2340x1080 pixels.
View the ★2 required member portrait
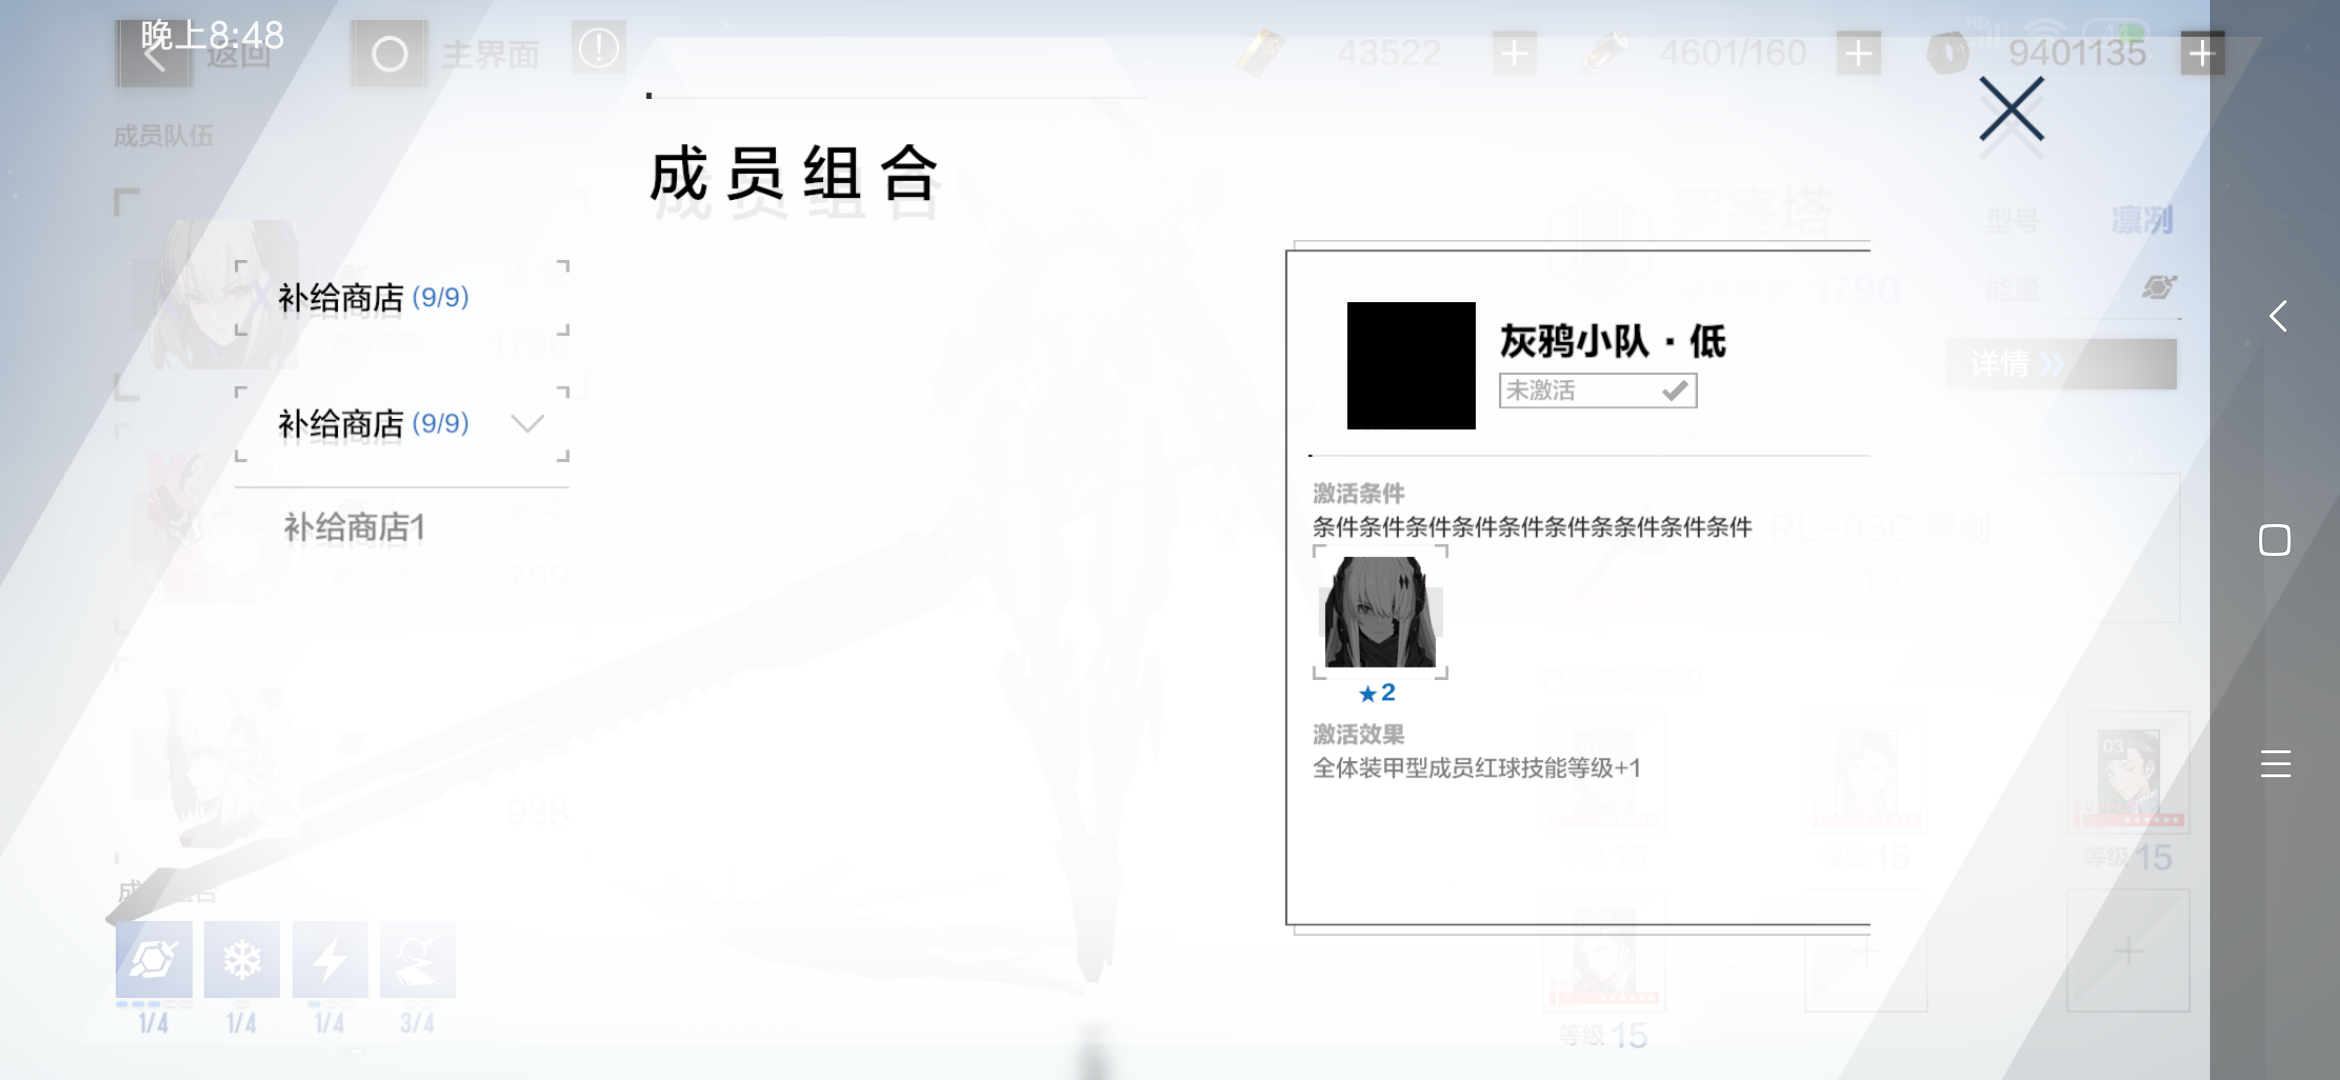(x=1380, y=612)
